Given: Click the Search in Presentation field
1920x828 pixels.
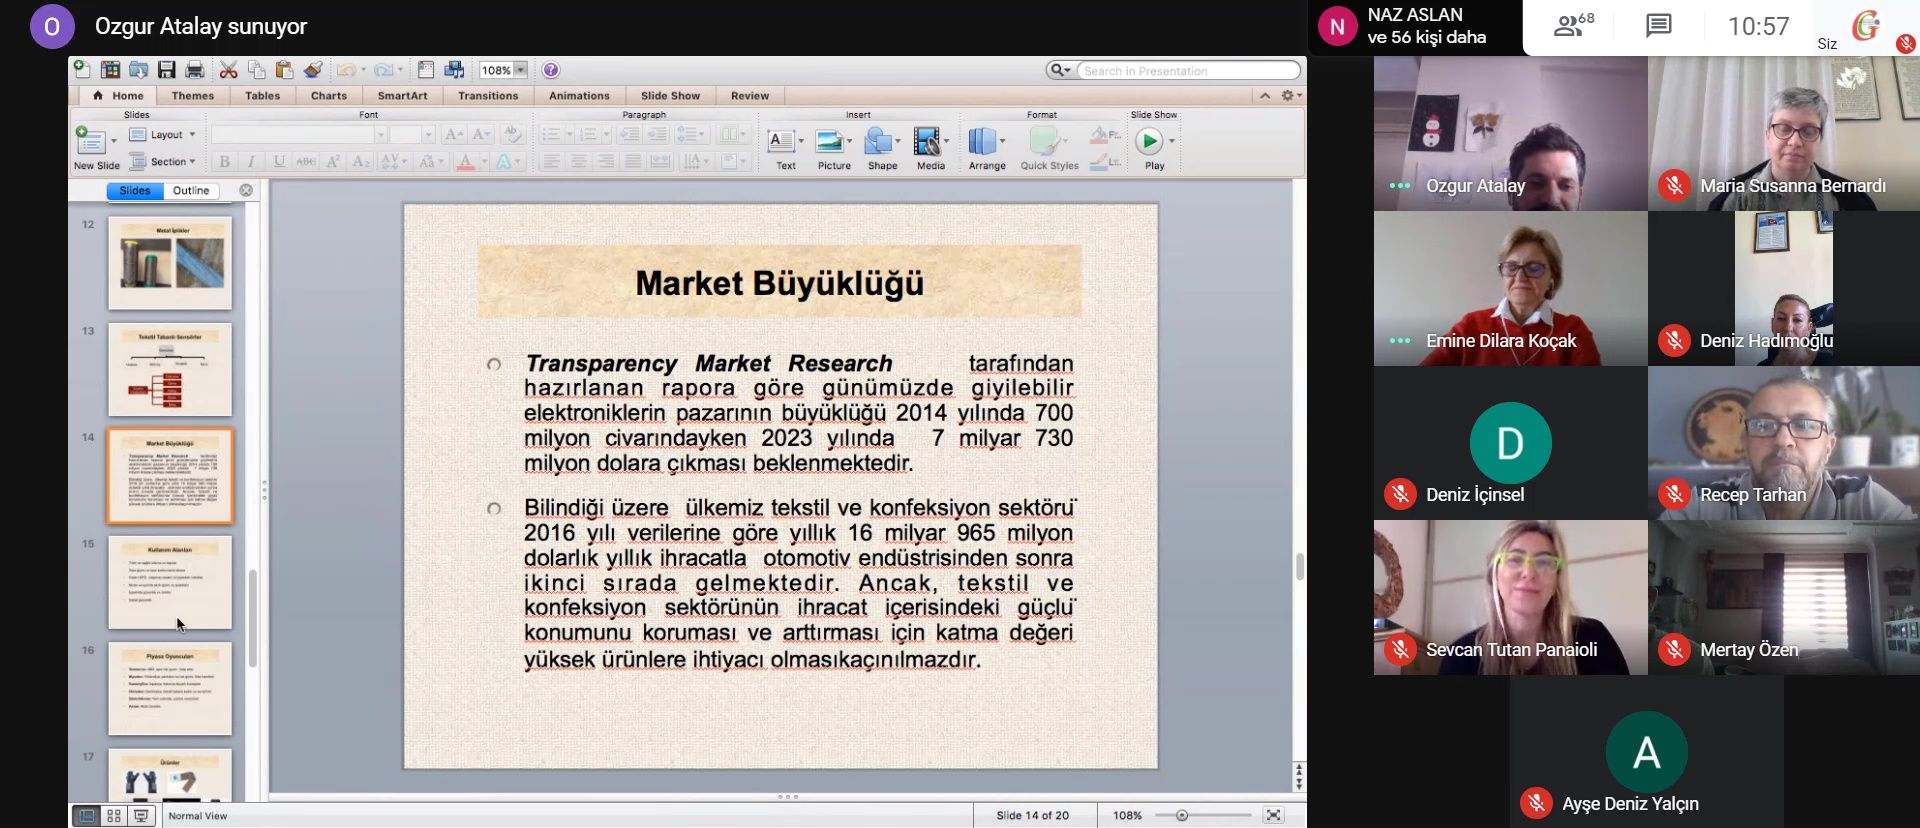Looking at the screenshot, I should click(1188, 70).
